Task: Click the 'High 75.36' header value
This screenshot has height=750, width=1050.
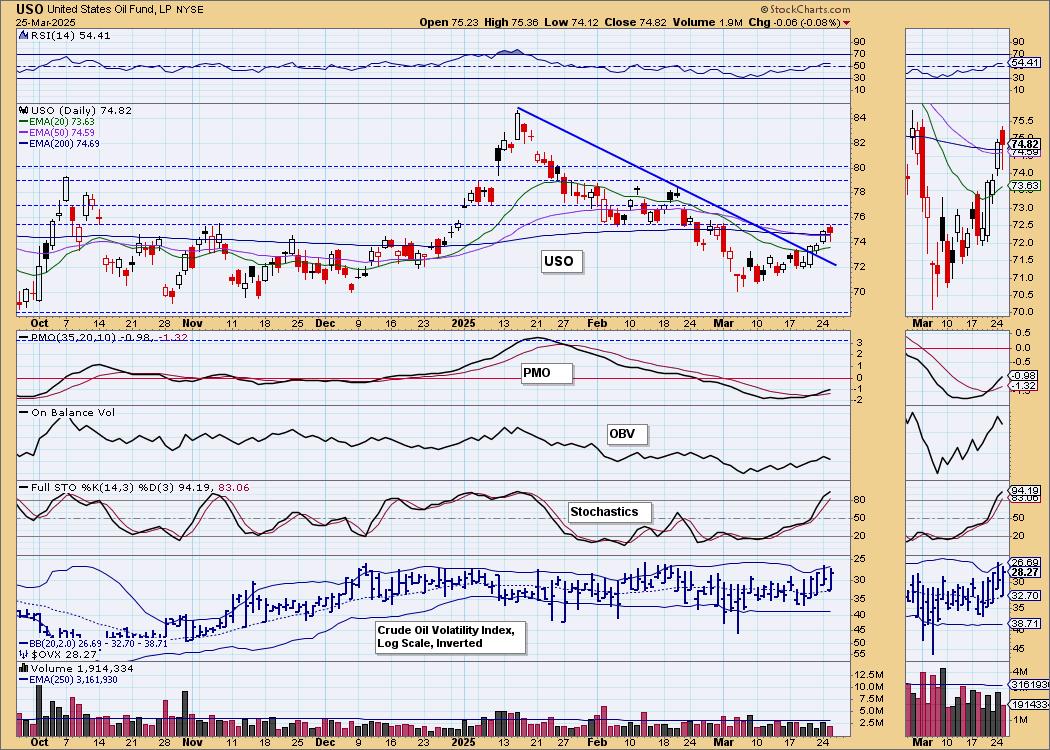Action: pos(513,22)
